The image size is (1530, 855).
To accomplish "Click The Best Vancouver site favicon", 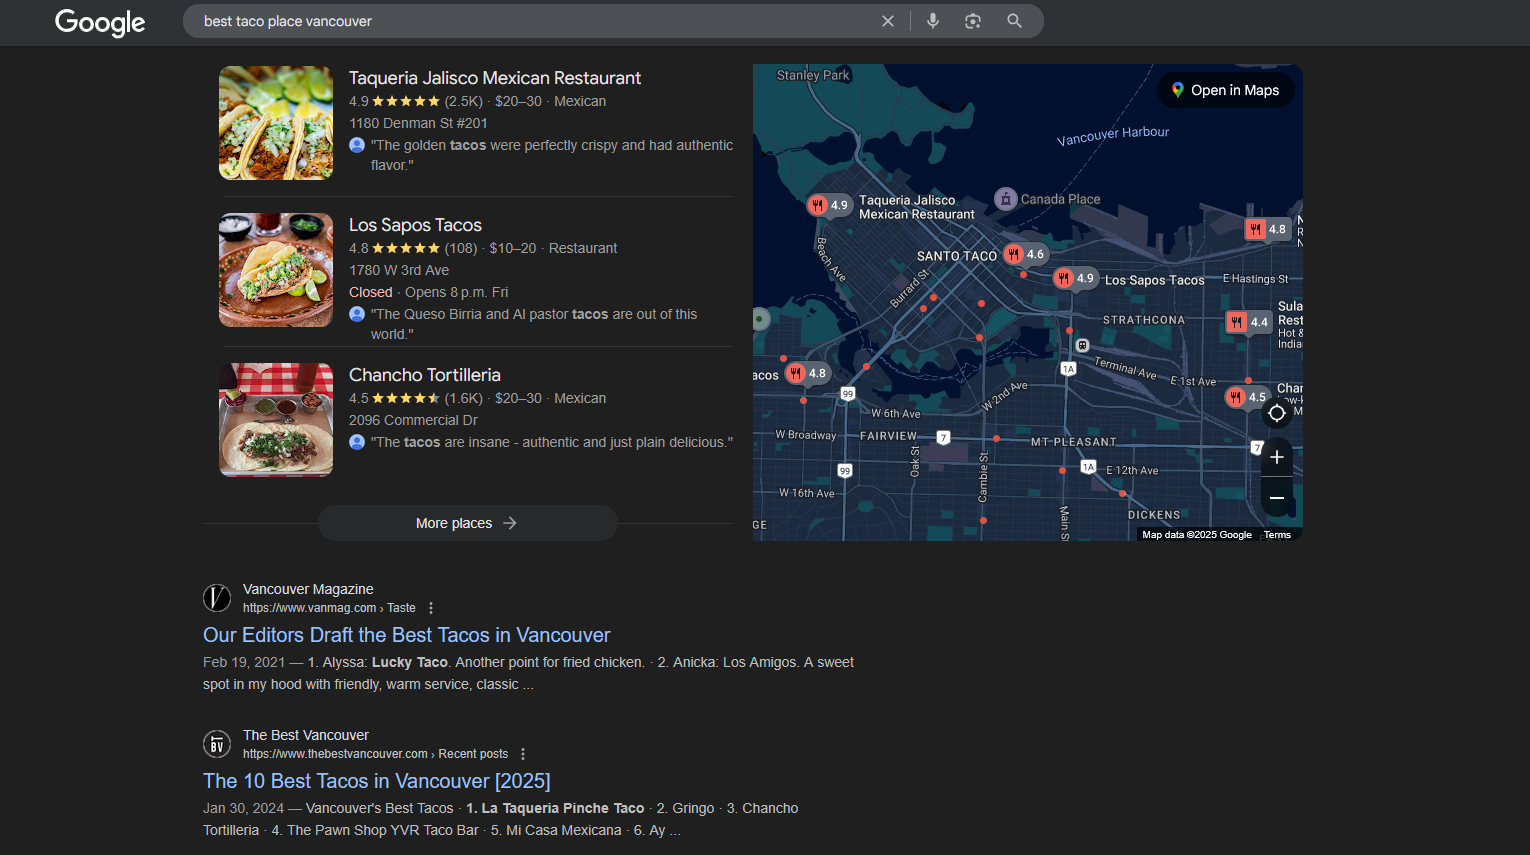I will coord(217,744).
